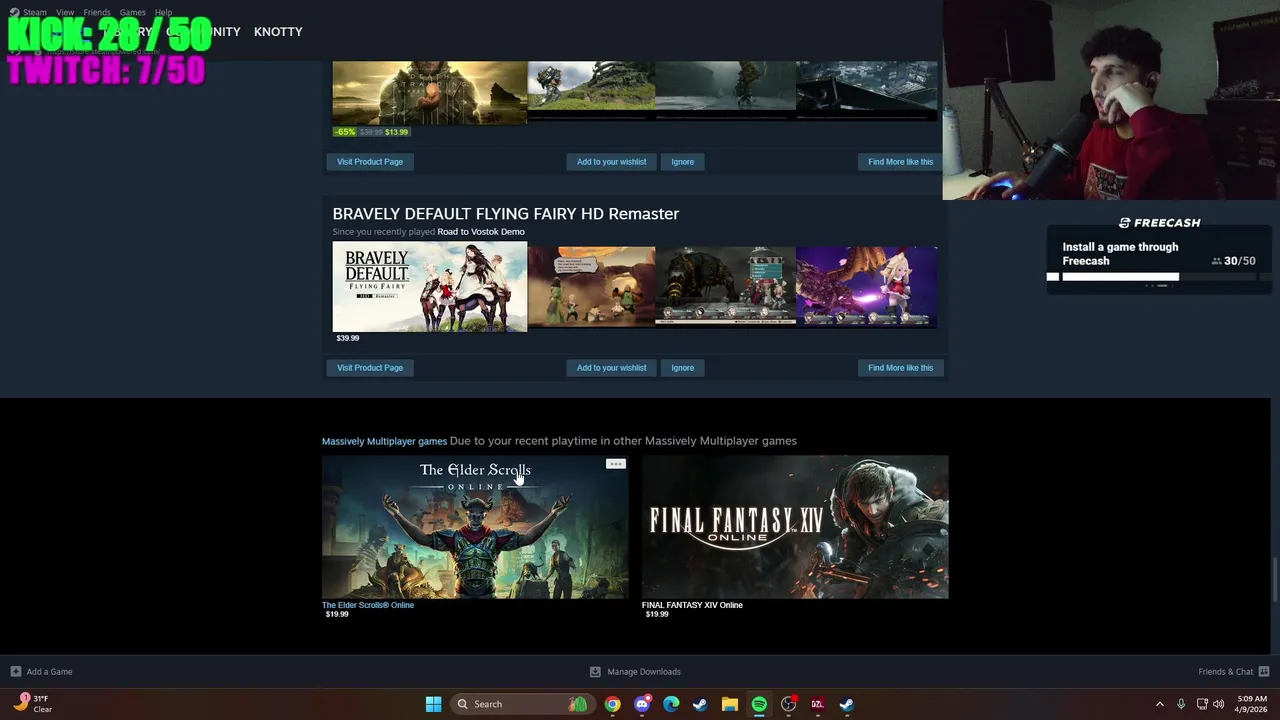Click the Freecash logo in the overlay
Image resolution: width=1280 pixels, height=720 pixels.
1160,223
